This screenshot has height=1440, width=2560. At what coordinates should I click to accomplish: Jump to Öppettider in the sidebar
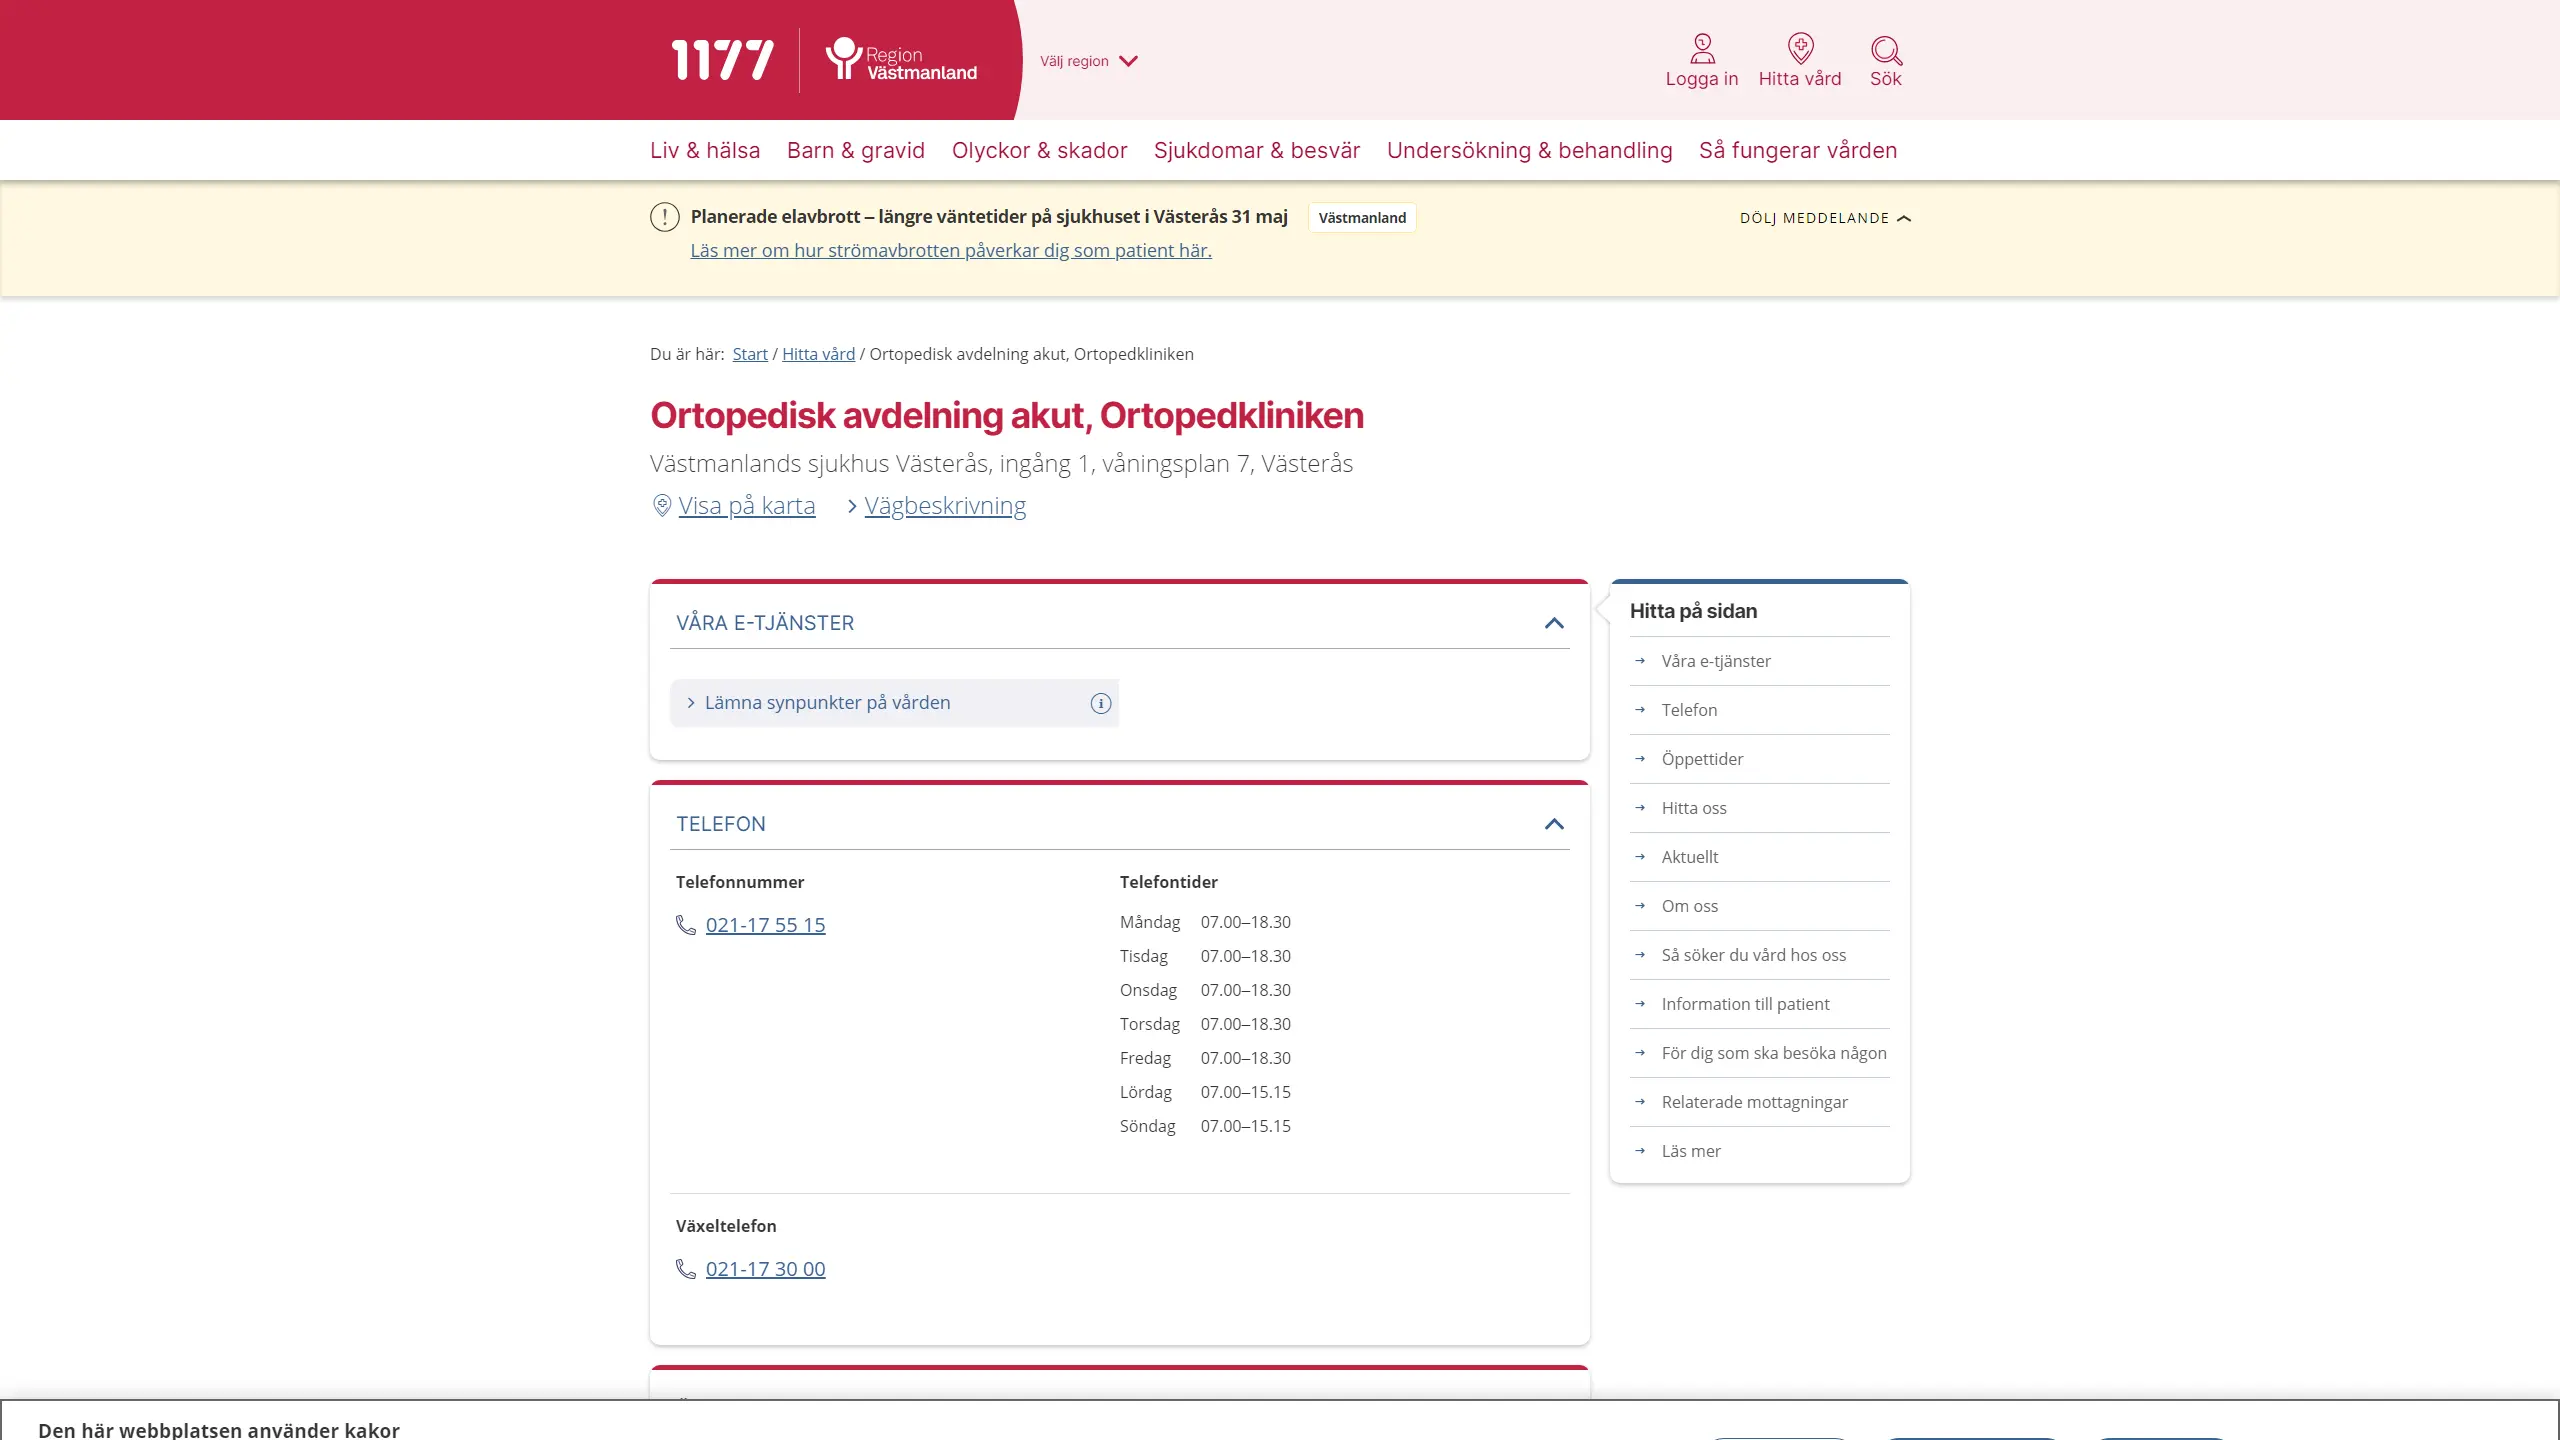[x=1702, y=759]
